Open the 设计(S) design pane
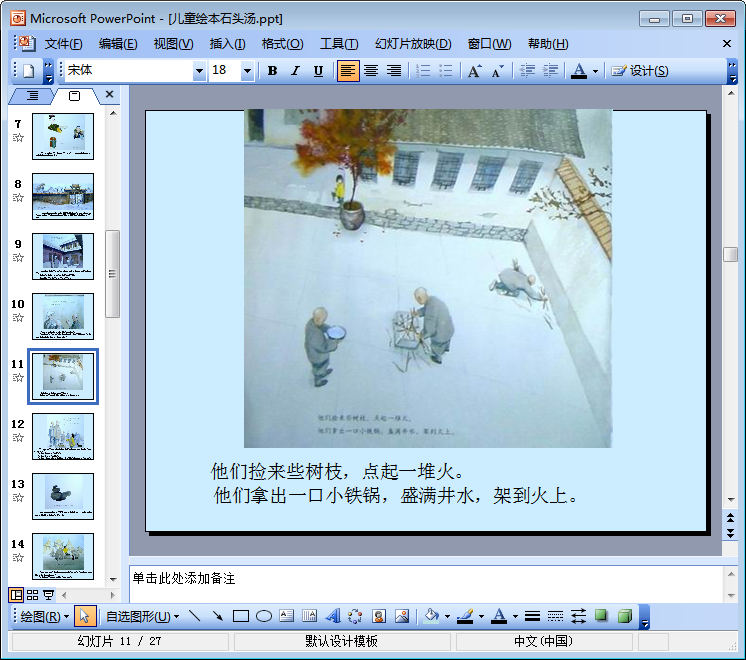This screenshot has width=746, height=660. 640,71
